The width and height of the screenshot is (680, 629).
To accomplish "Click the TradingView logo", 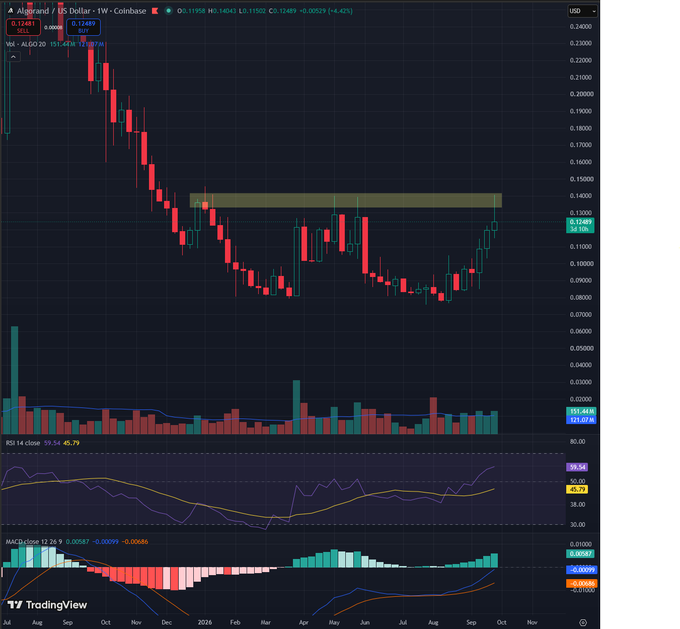I will pos(47,605).
